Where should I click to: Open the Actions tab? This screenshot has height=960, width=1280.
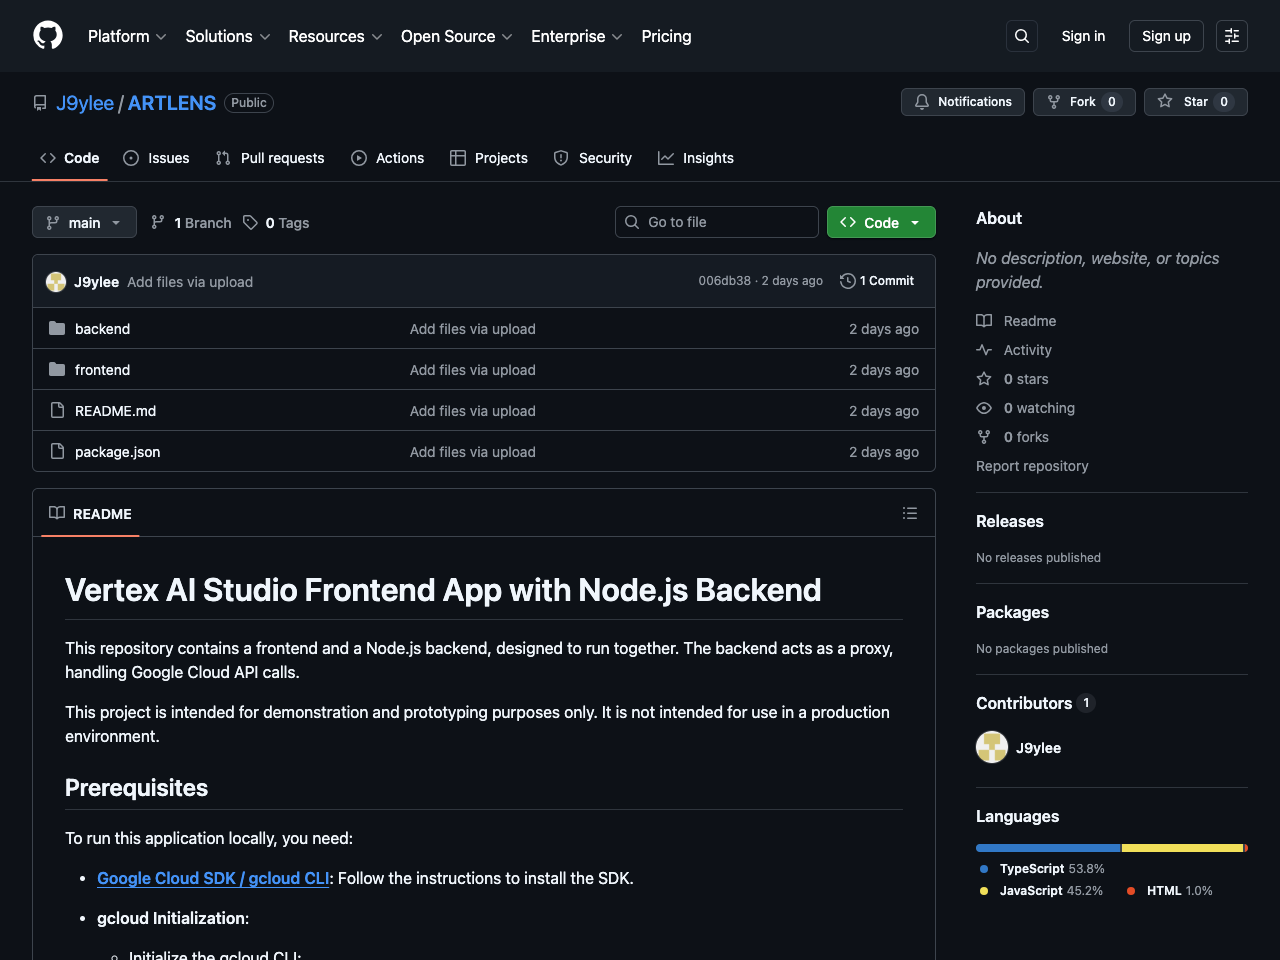coord(388,158)
